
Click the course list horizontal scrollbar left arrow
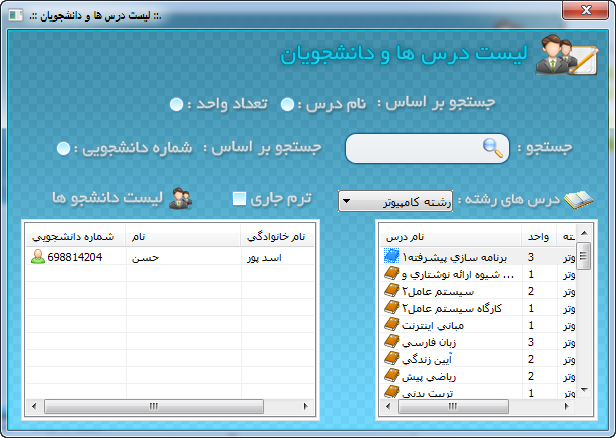(x=388, y=407)
